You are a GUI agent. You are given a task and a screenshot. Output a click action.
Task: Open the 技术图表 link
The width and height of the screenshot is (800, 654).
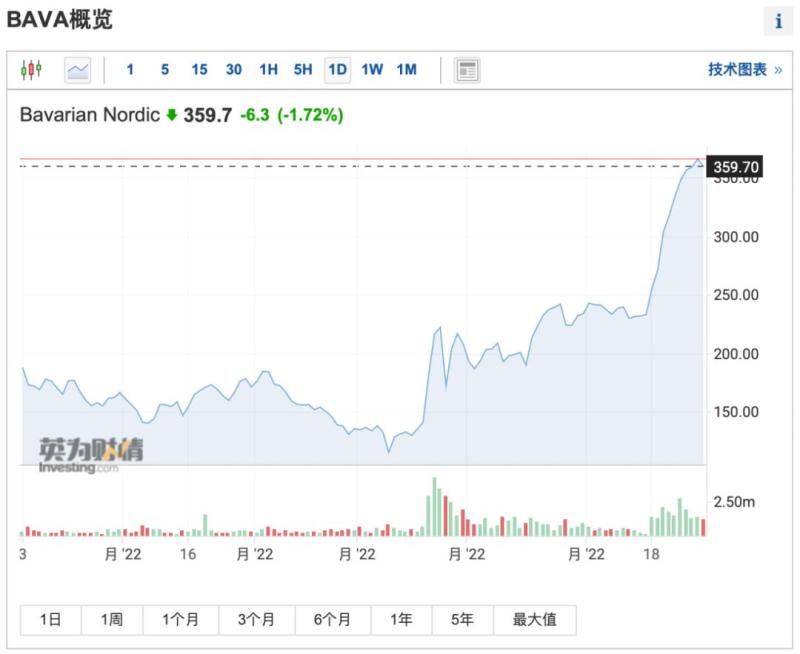(745, 69)
